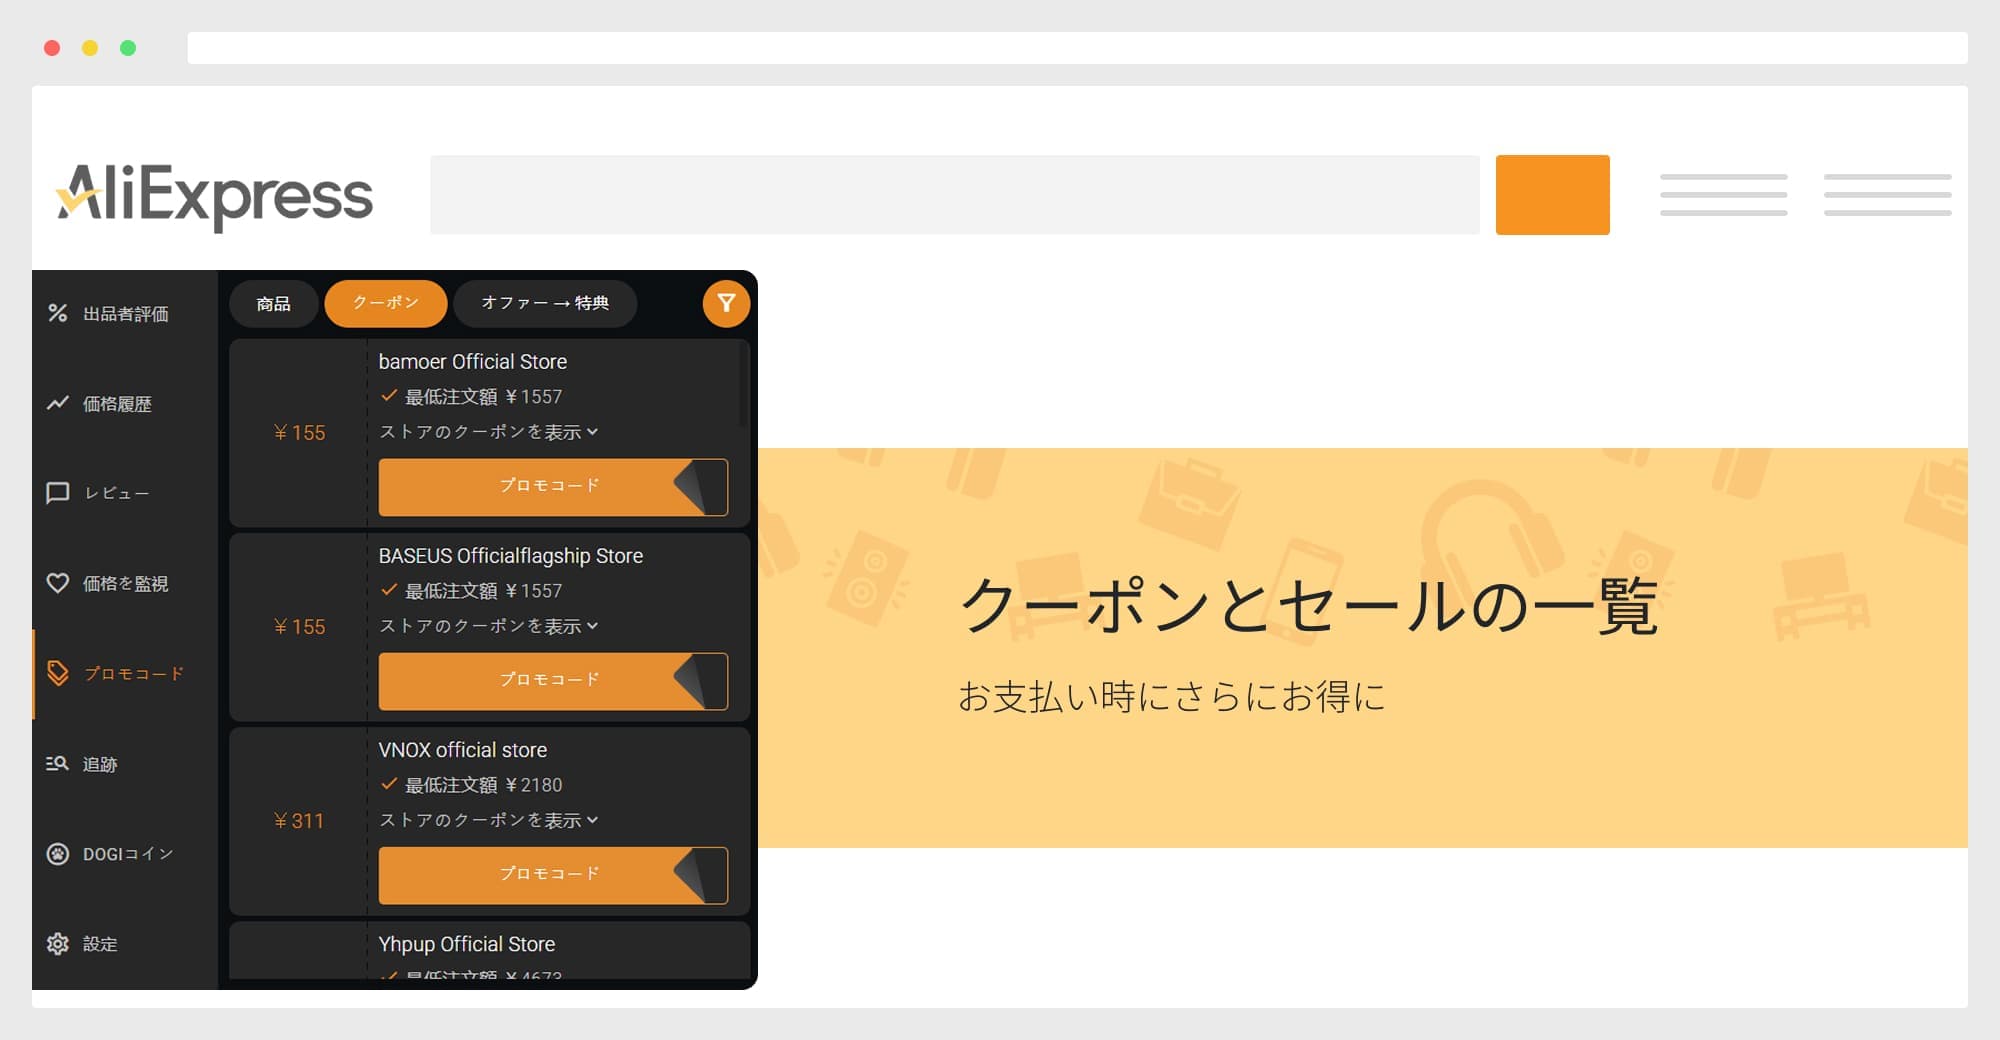Open the filter funnel icon
This screenshot has height=1040, width=2000.
click(727, 304)
